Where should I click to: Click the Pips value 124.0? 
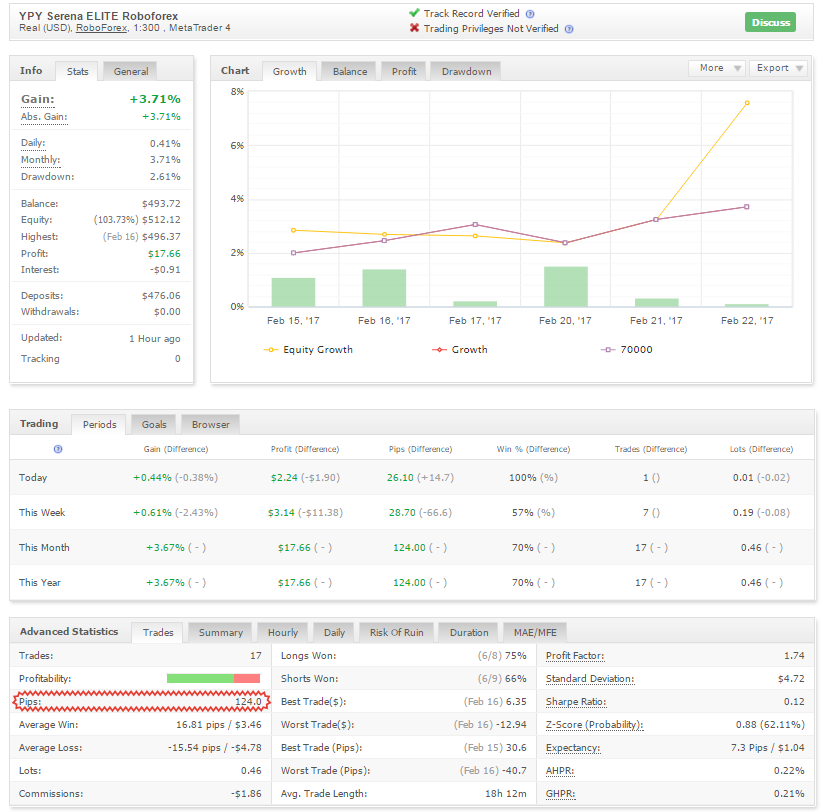click(248, 702)
